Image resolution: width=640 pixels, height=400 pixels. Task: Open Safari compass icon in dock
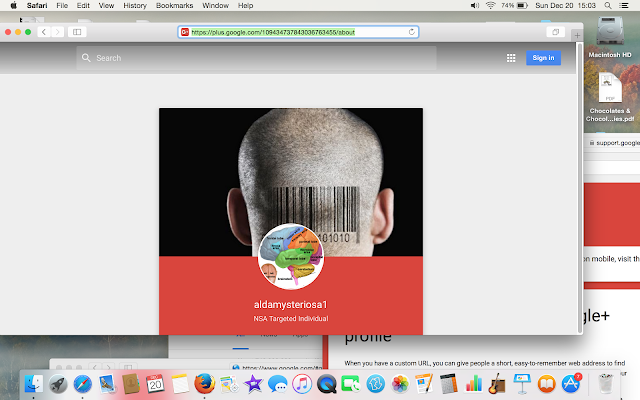82,384
